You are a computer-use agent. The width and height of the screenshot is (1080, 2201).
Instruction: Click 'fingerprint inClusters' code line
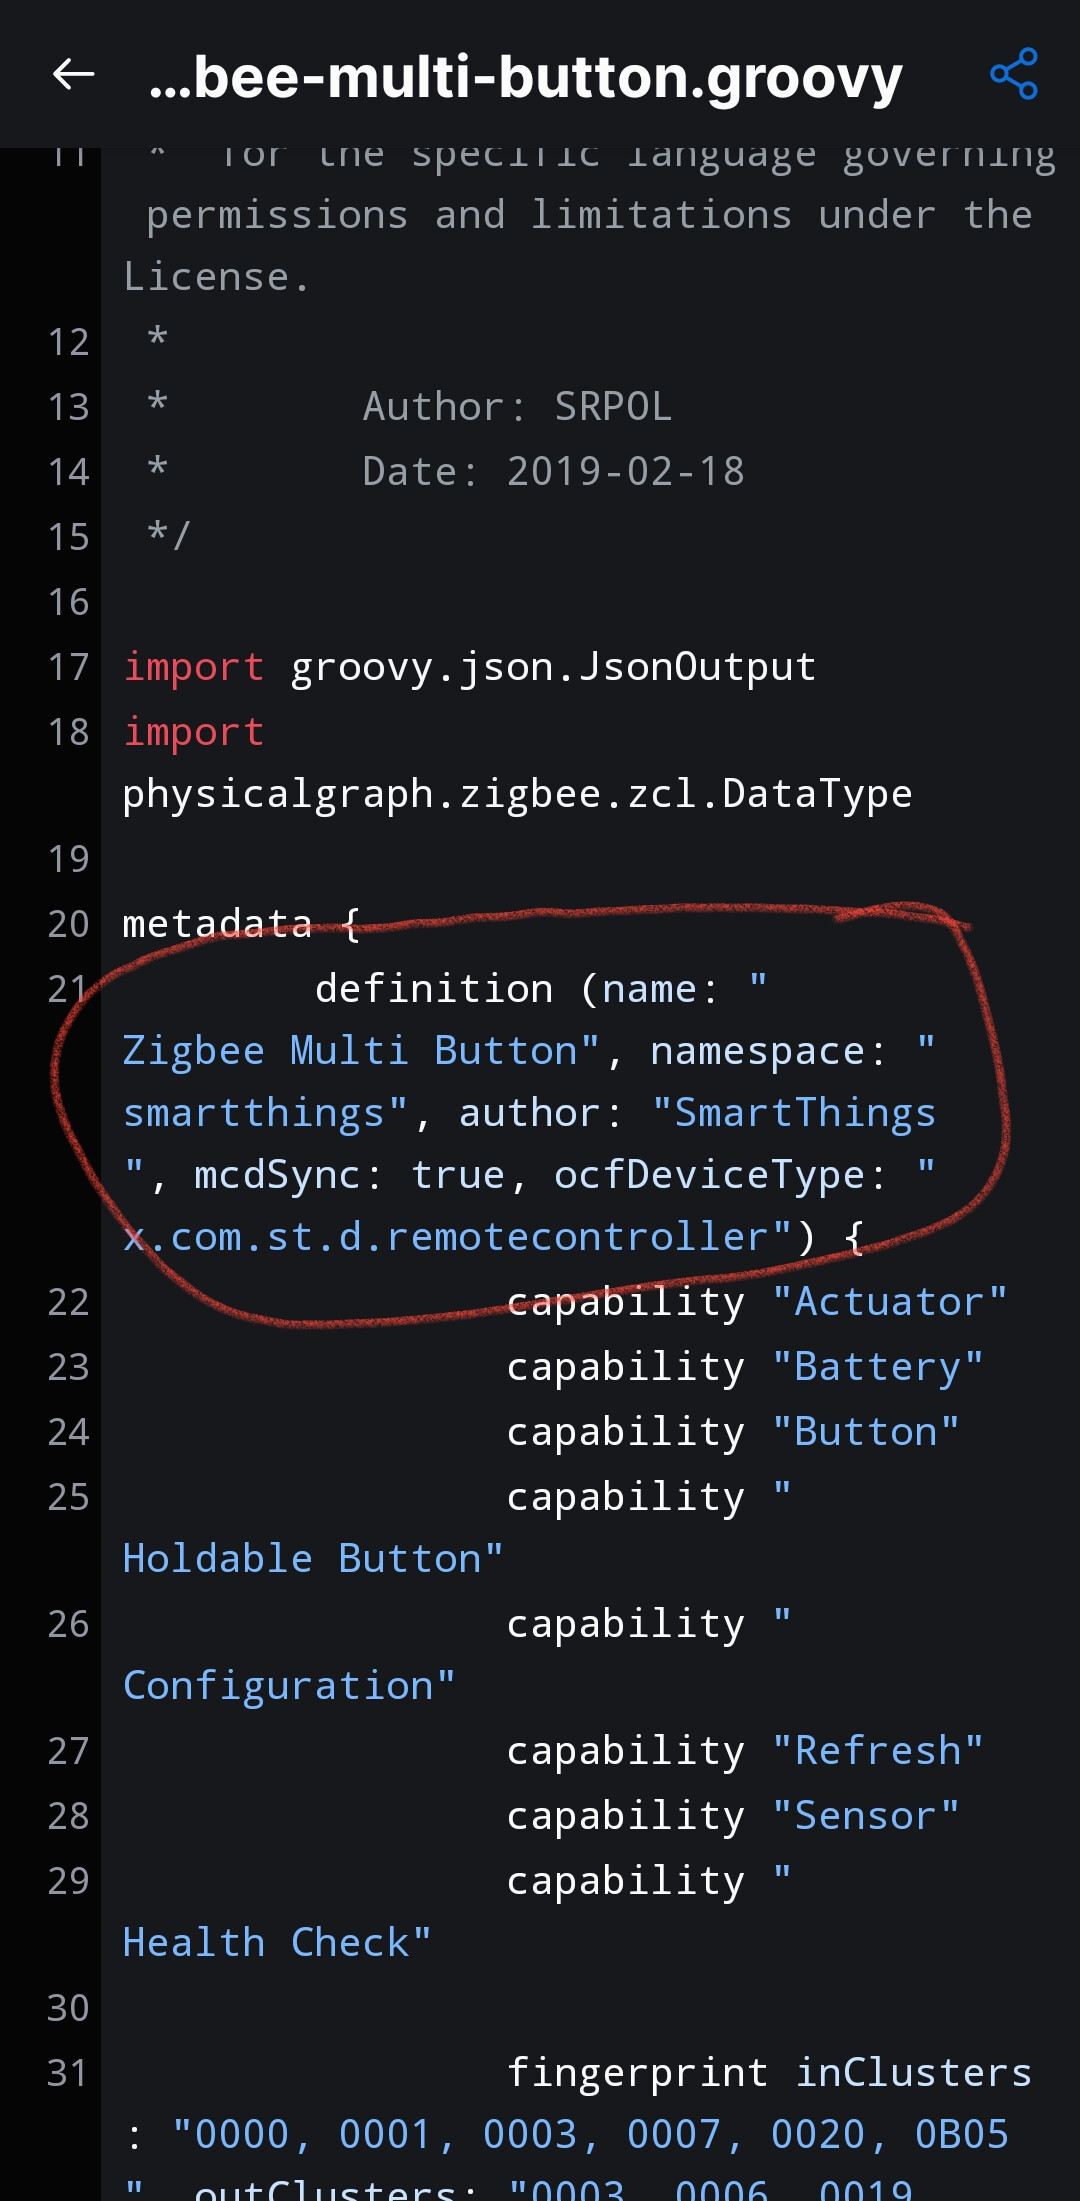point(769,2073)
